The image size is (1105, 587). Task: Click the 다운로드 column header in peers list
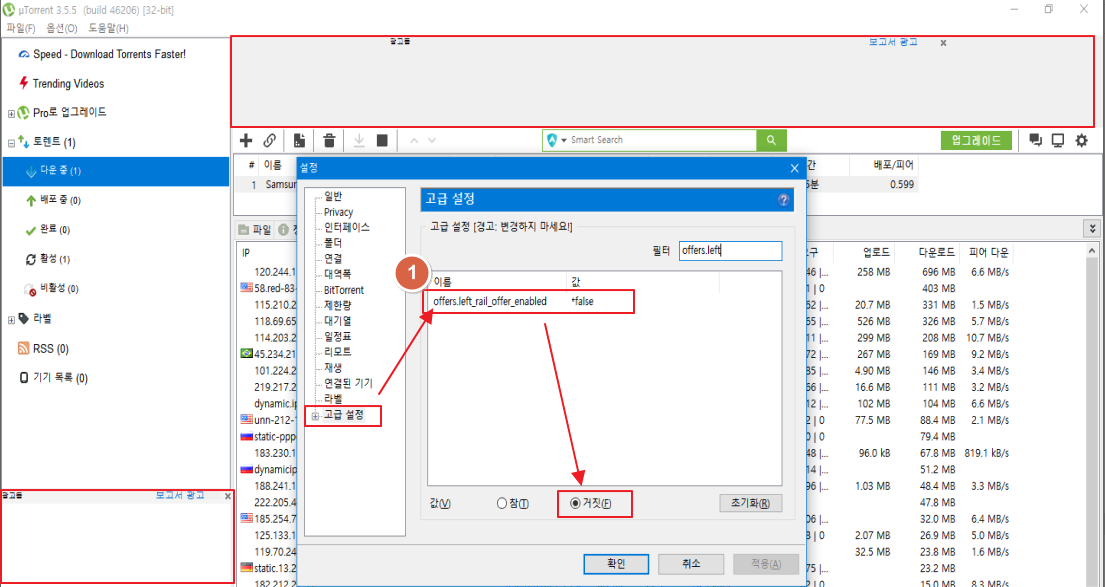(936, 252)
